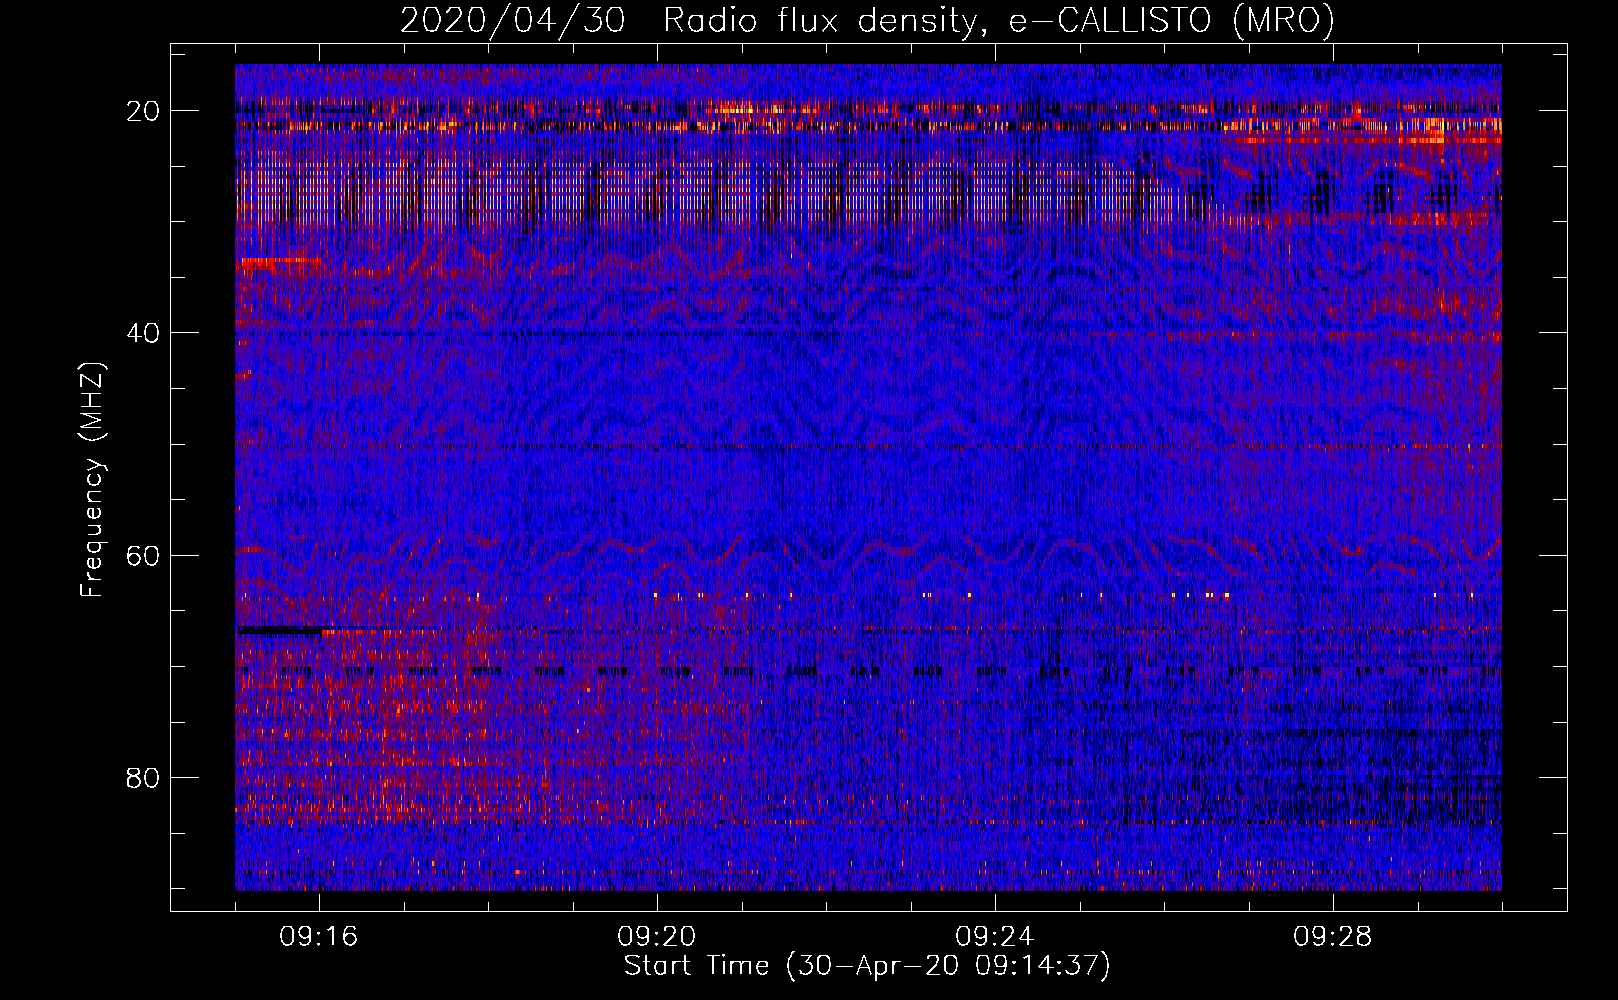Click the 'Frequency (MHZ)' y-axis label
The image size is (1618, 1000).
pos(92,479)
